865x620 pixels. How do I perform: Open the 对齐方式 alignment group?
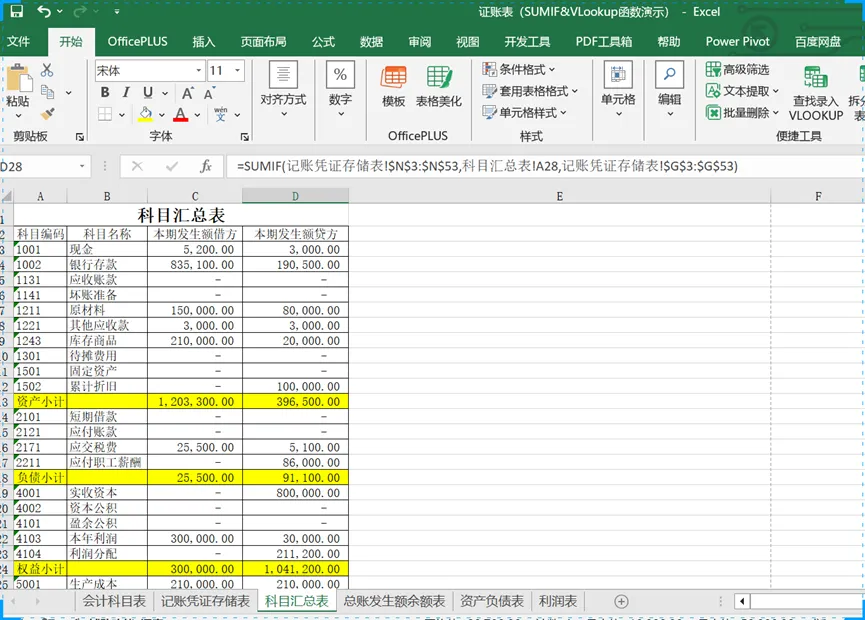pyautogui.click(x=283, y=89)
